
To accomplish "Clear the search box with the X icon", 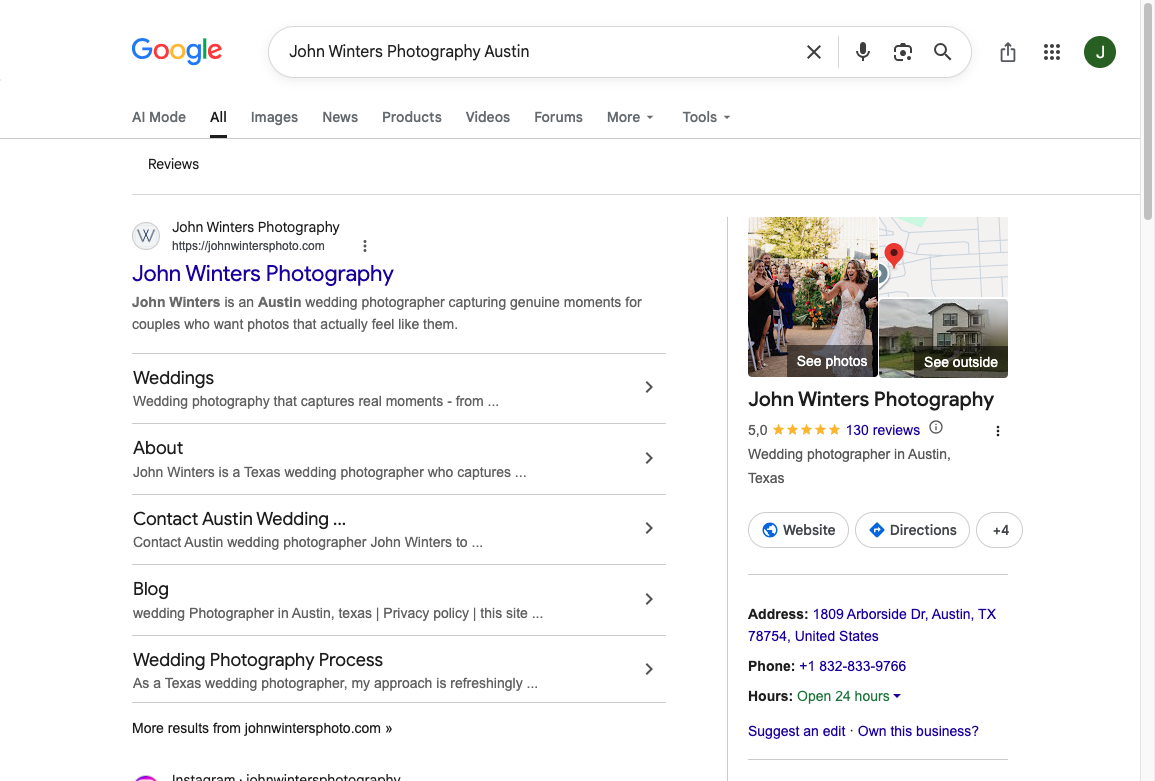I will (x=813, y=52).
